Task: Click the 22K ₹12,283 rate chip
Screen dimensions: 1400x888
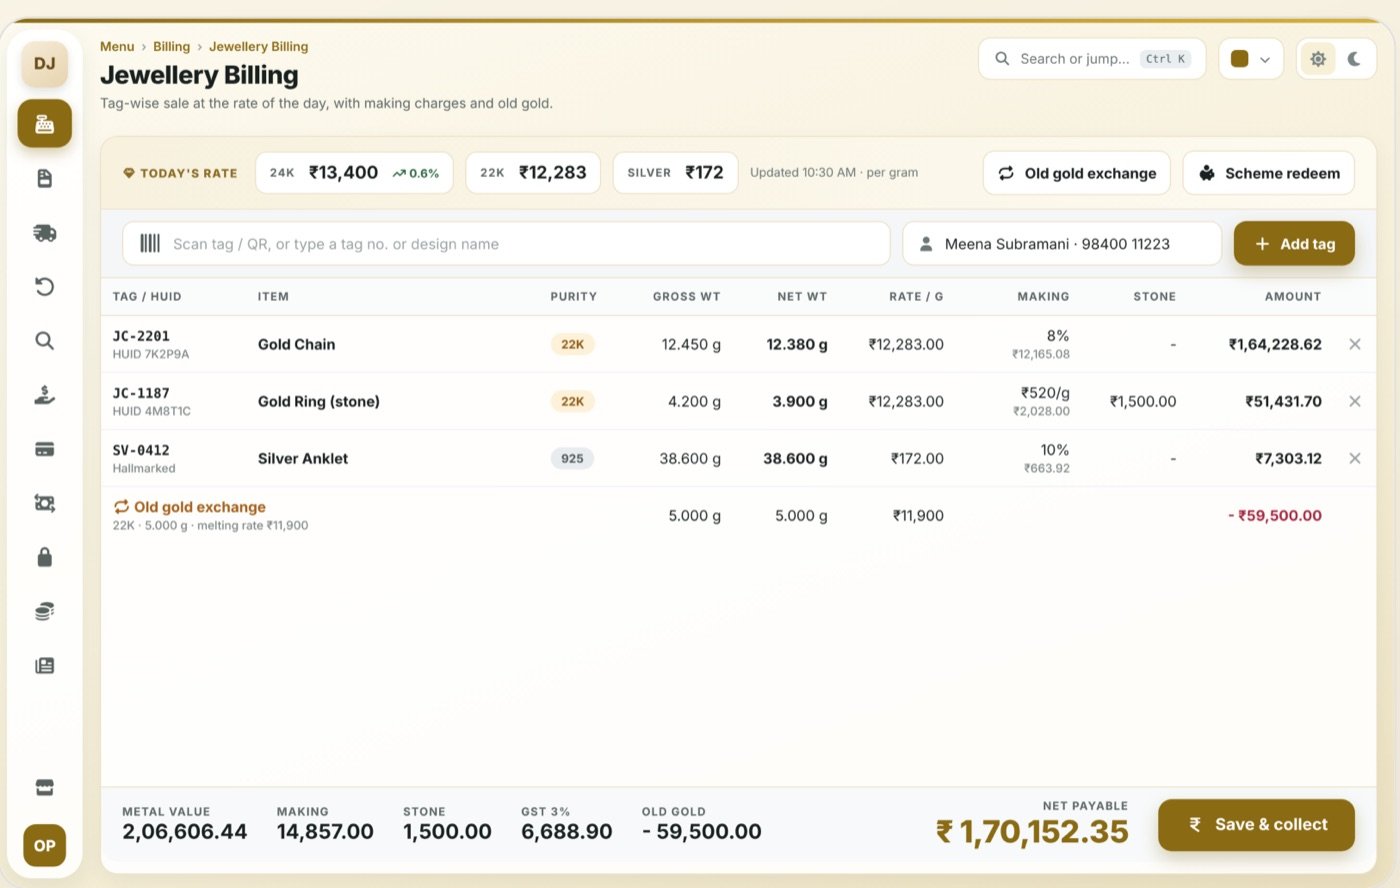Action: point(533,173)
